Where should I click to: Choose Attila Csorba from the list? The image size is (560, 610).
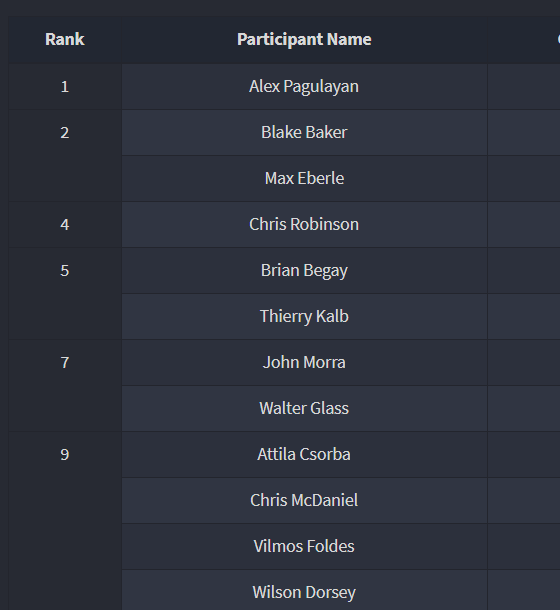304,454
